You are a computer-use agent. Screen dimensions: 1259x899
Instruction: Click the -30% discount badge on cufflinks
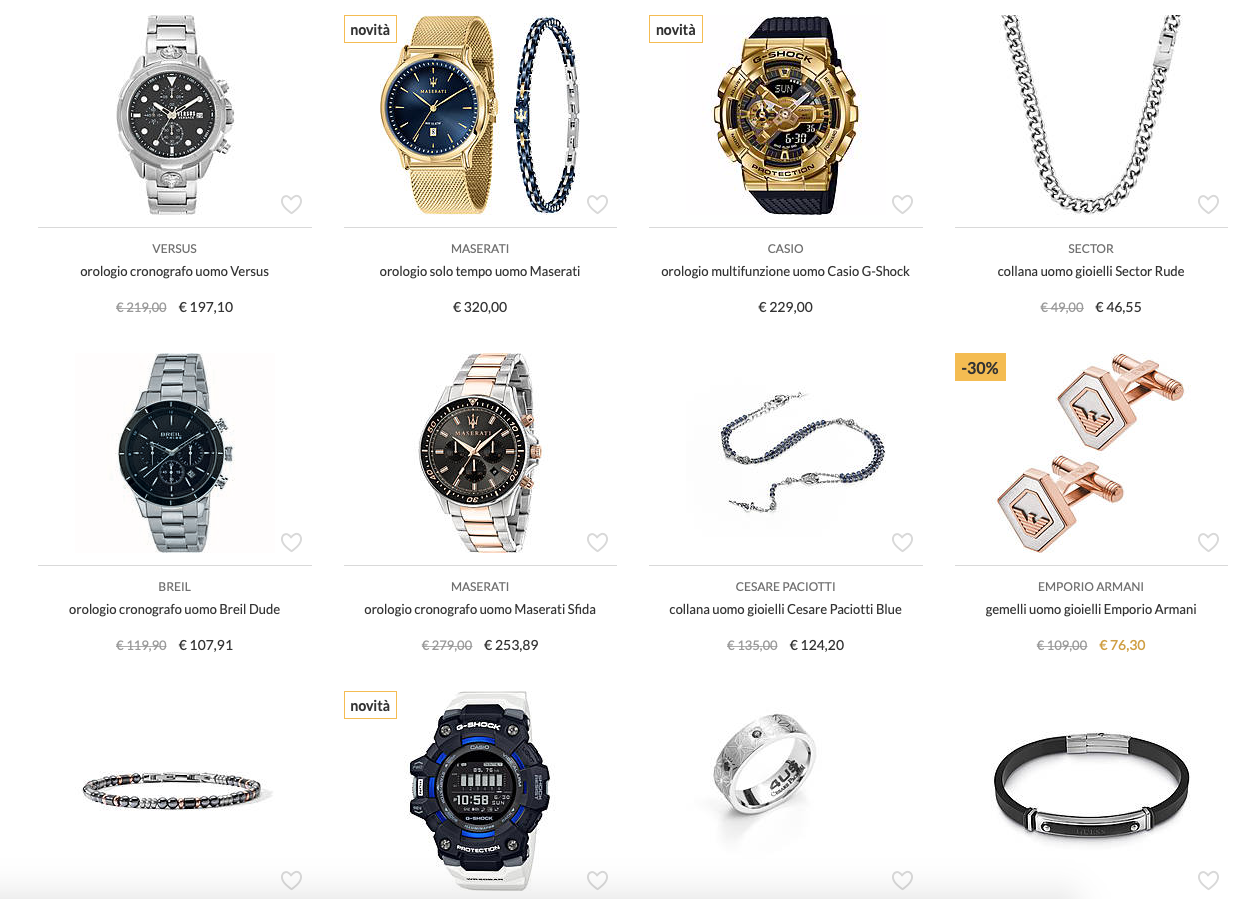(x=980, y=367)
